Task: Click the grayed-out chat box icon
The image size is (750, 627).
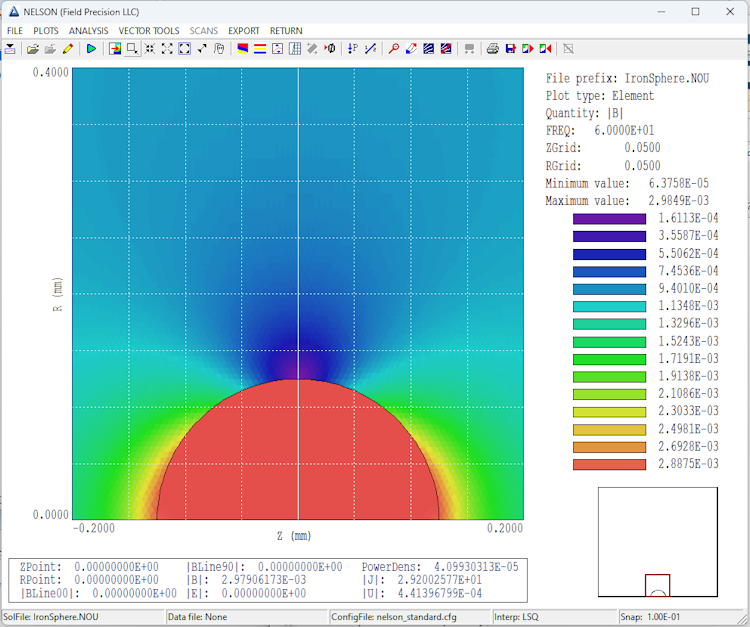Action: point(469,49)
